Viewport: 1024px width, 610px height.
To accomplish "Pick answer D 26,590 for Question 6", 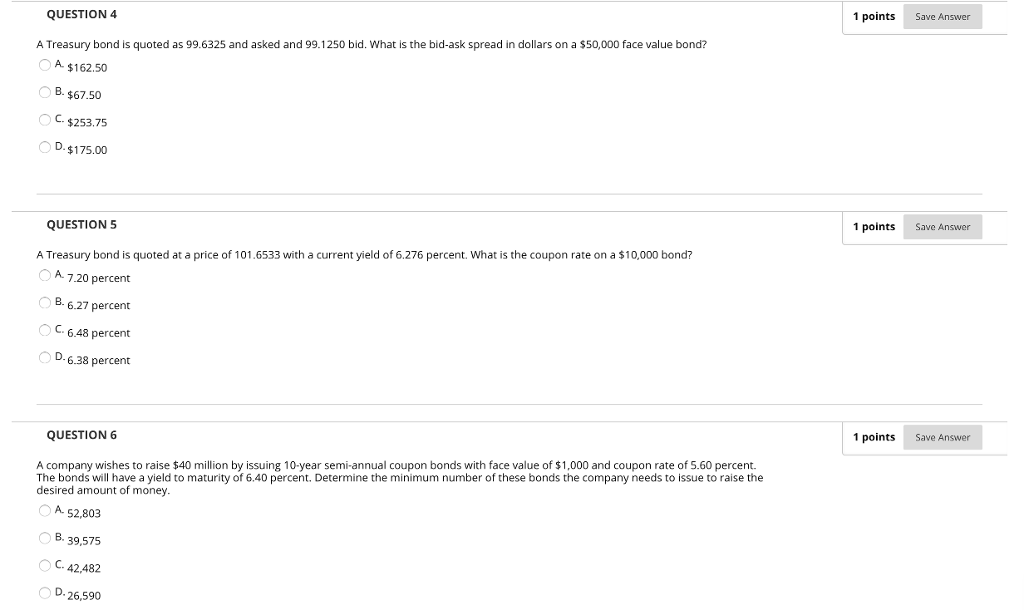I will (x=44, y=593).
